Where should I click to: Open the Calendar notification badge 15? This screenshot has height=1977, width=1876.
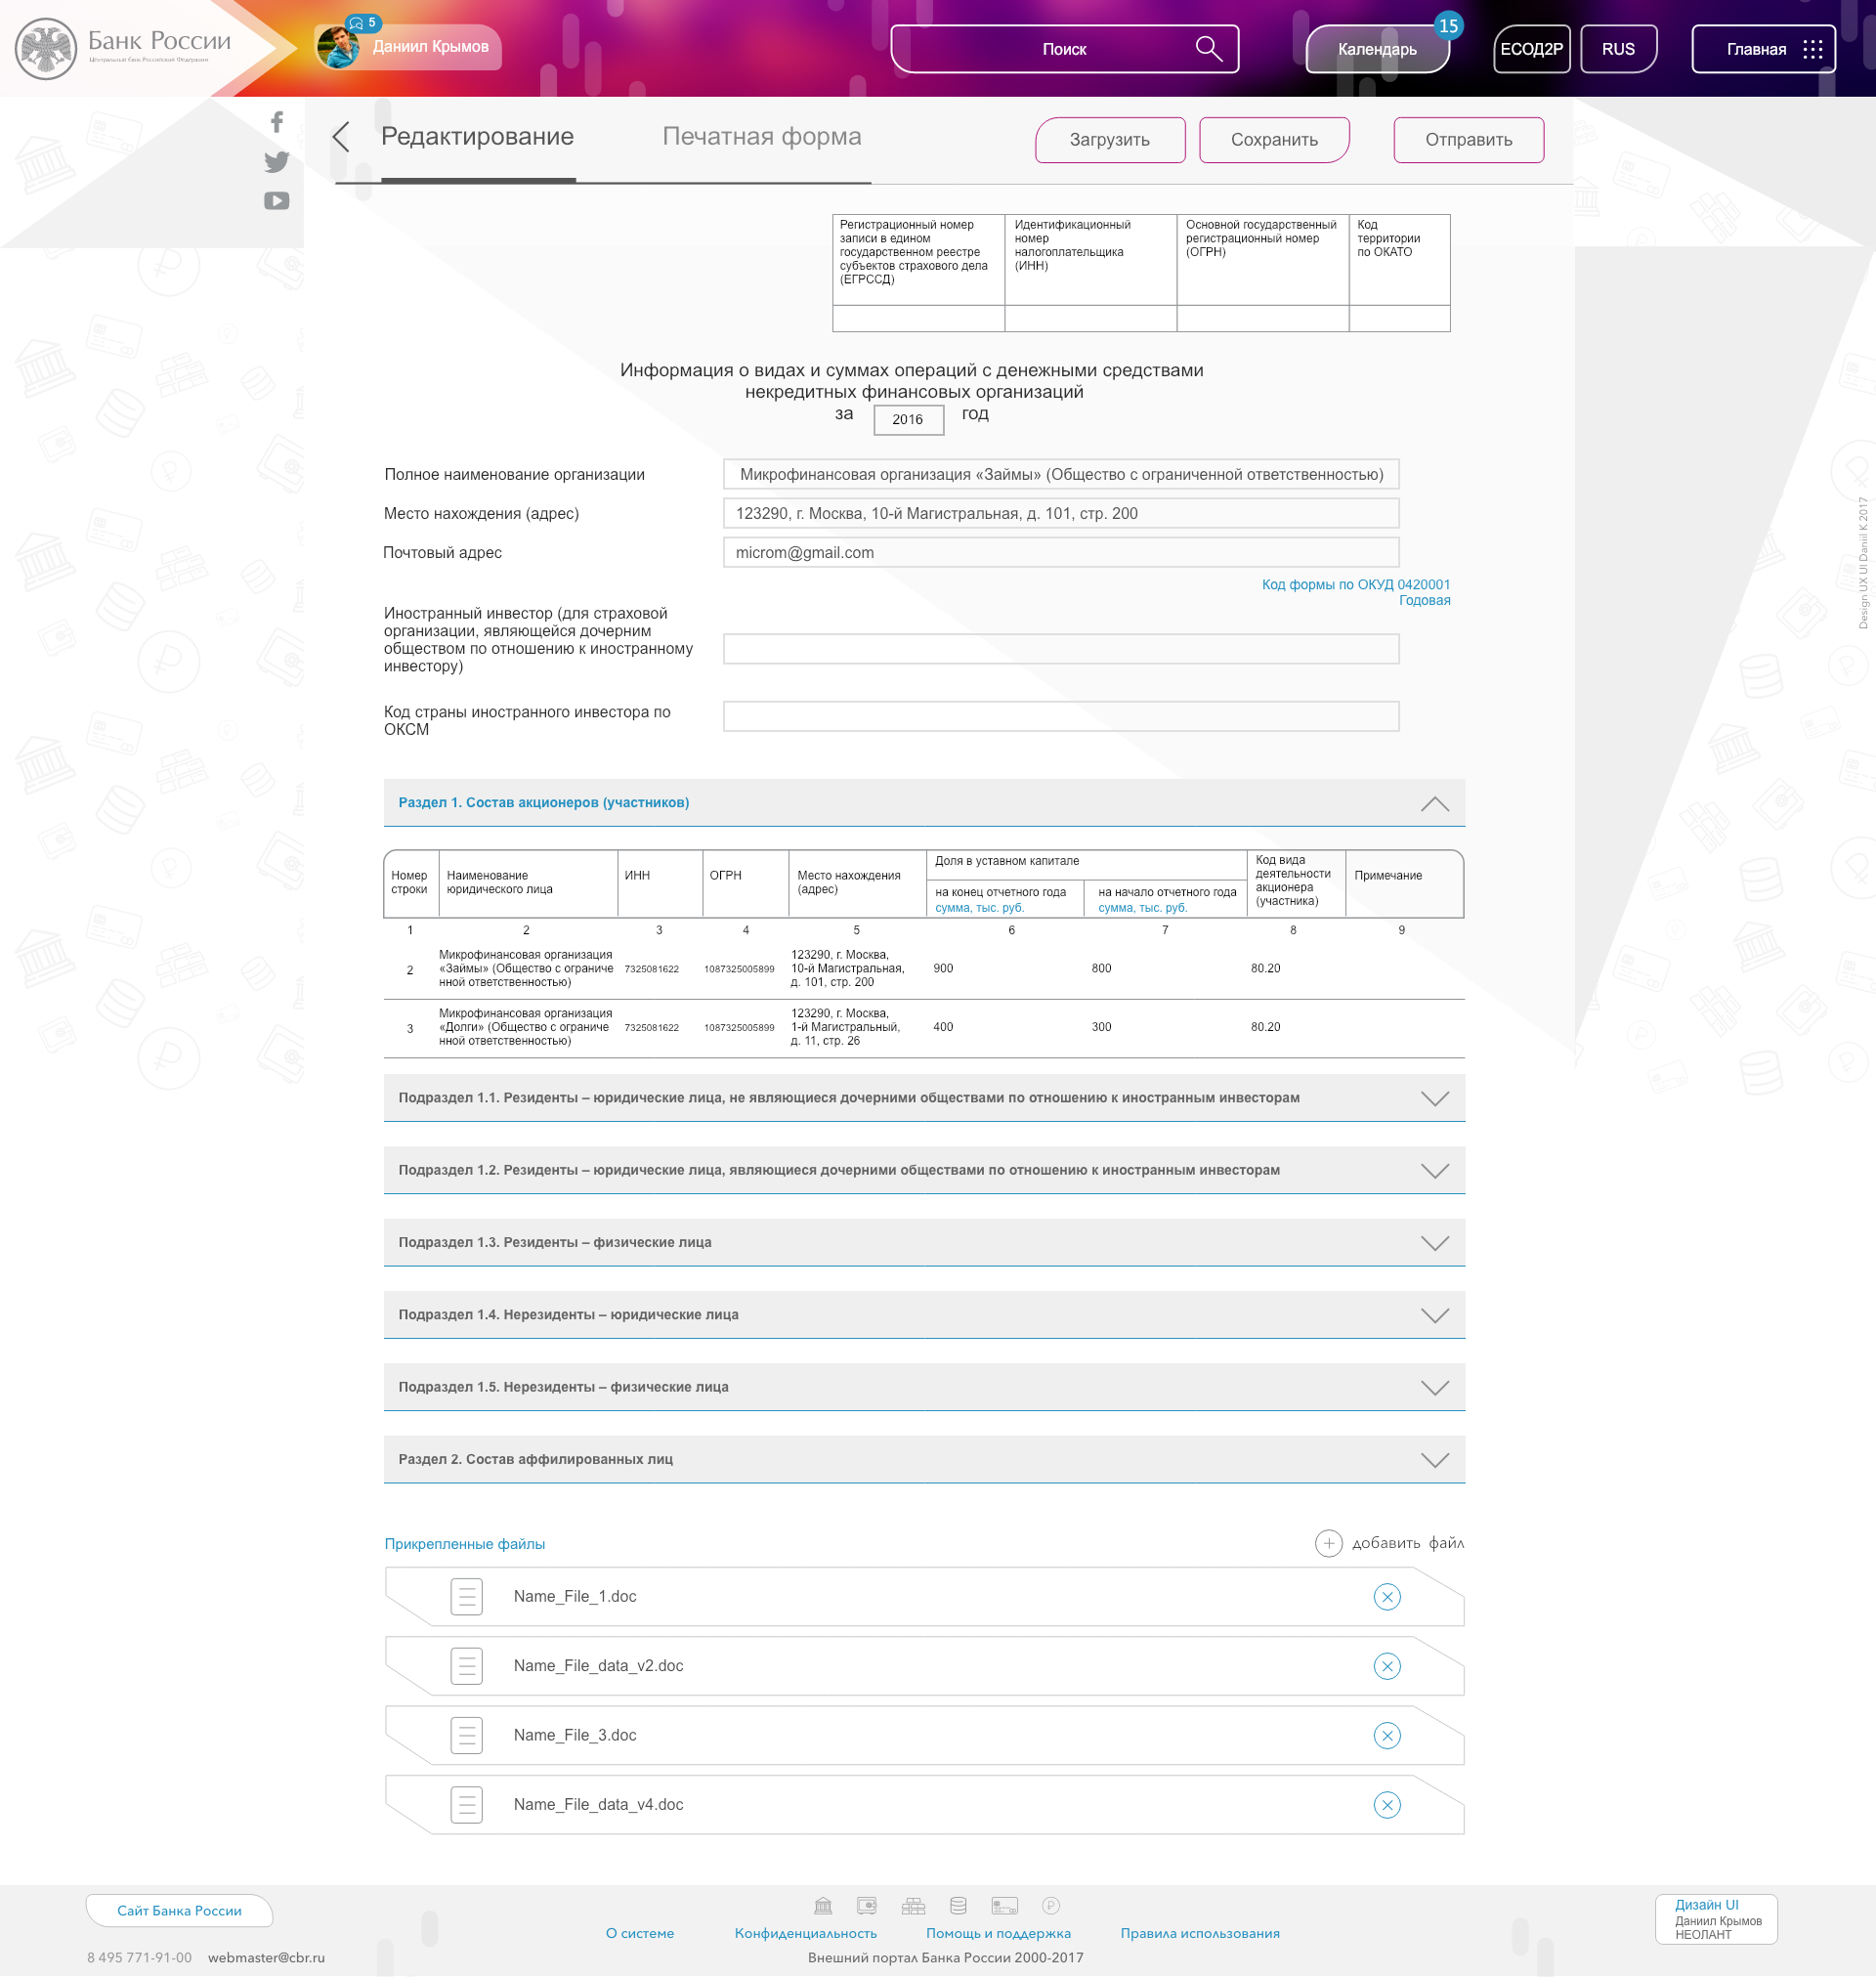tap(1448, 26)
